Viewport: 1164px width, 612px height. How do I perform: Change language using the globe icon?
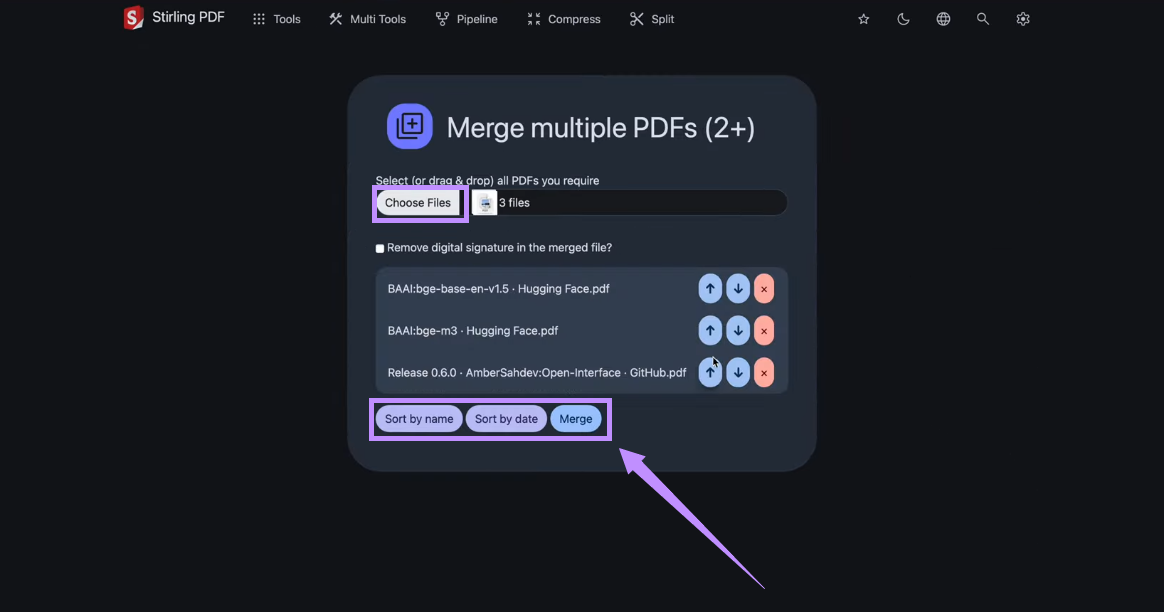(943, 18)
